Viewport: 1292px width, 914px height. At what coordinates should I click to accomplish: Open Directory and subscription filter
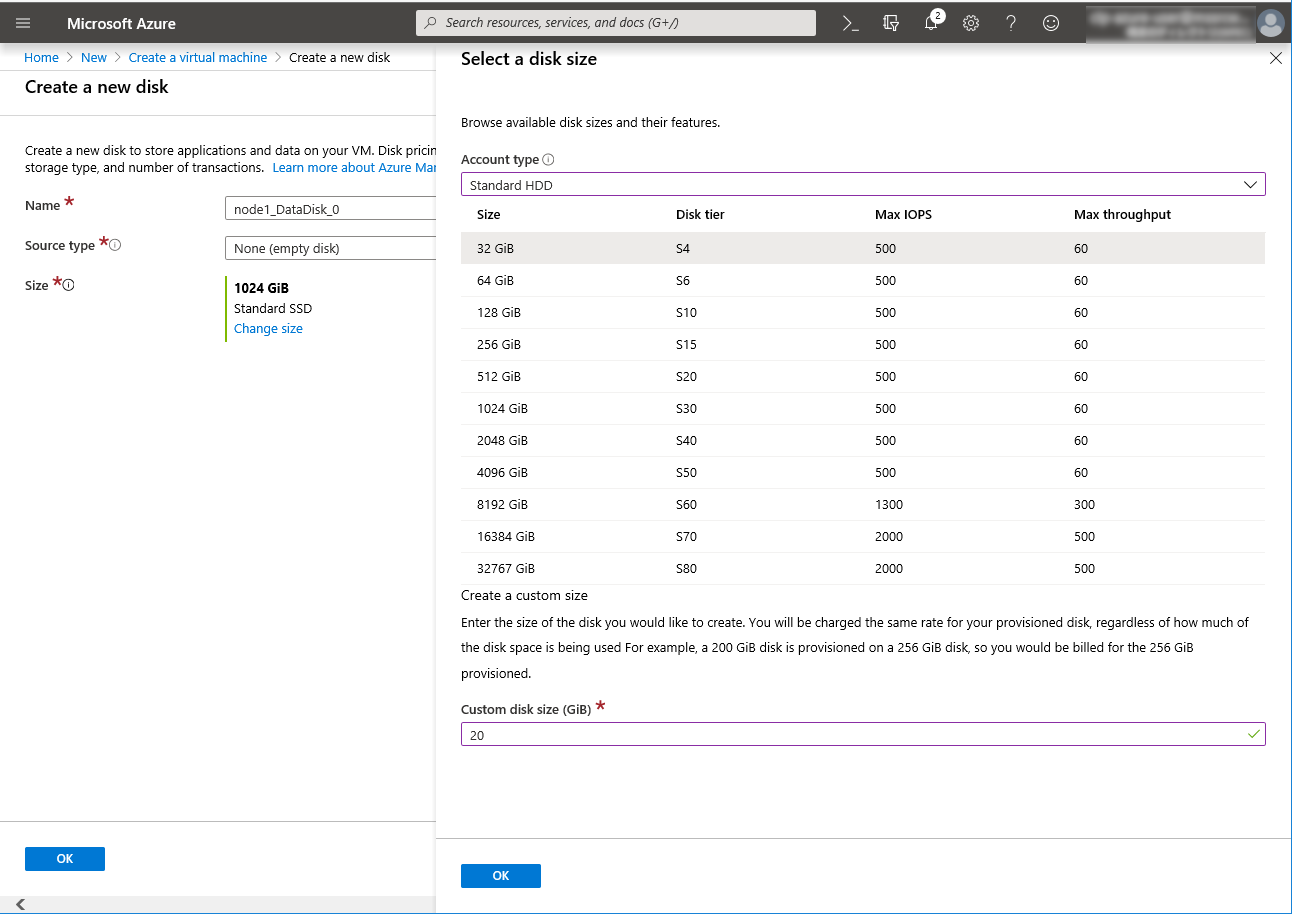point(891,23)
